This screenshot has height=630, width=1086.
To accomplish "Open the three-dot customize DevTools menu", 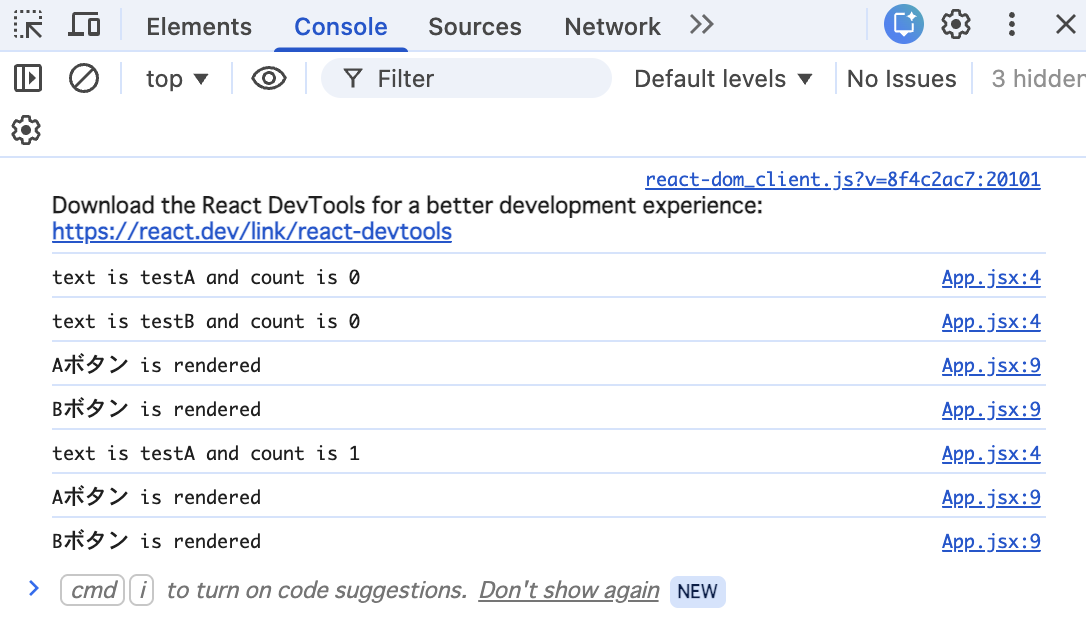I will point(1012,25).
